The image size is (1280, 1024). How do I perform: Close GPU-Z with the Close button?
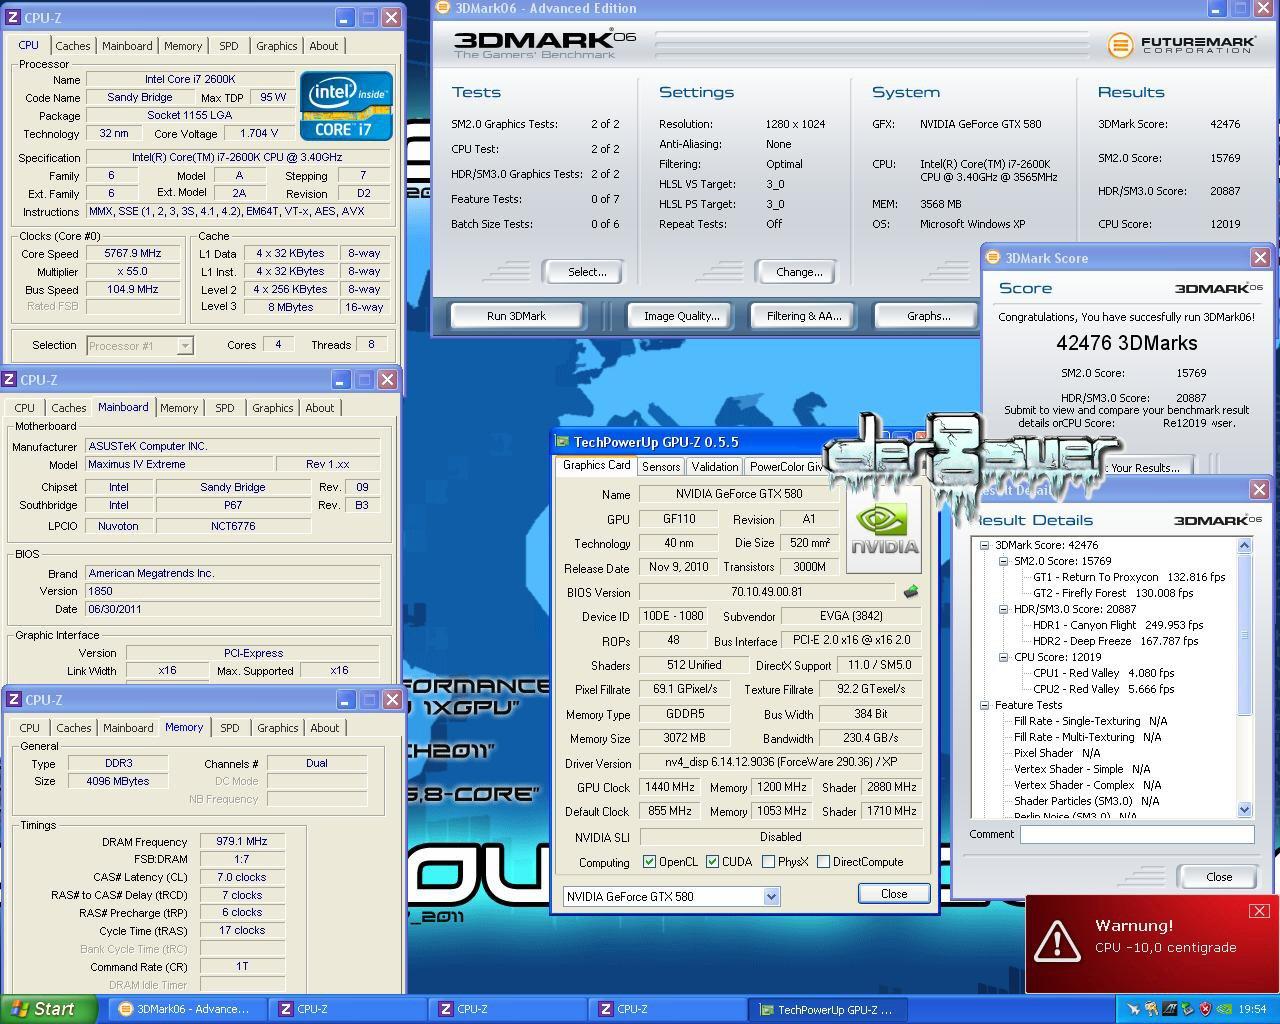[x=894, y=894]
